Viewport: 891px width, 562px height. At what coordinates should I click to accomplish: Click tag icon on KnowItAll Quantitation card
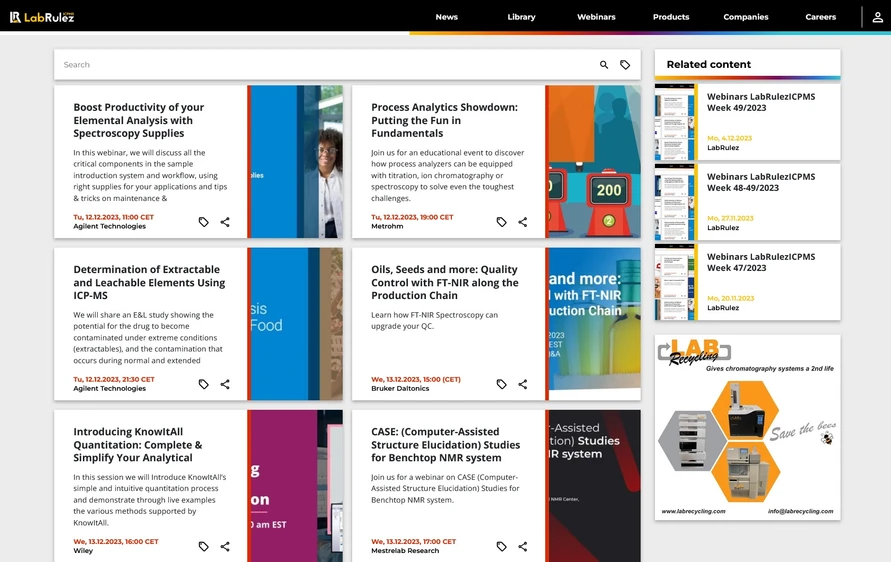(203, 546)
